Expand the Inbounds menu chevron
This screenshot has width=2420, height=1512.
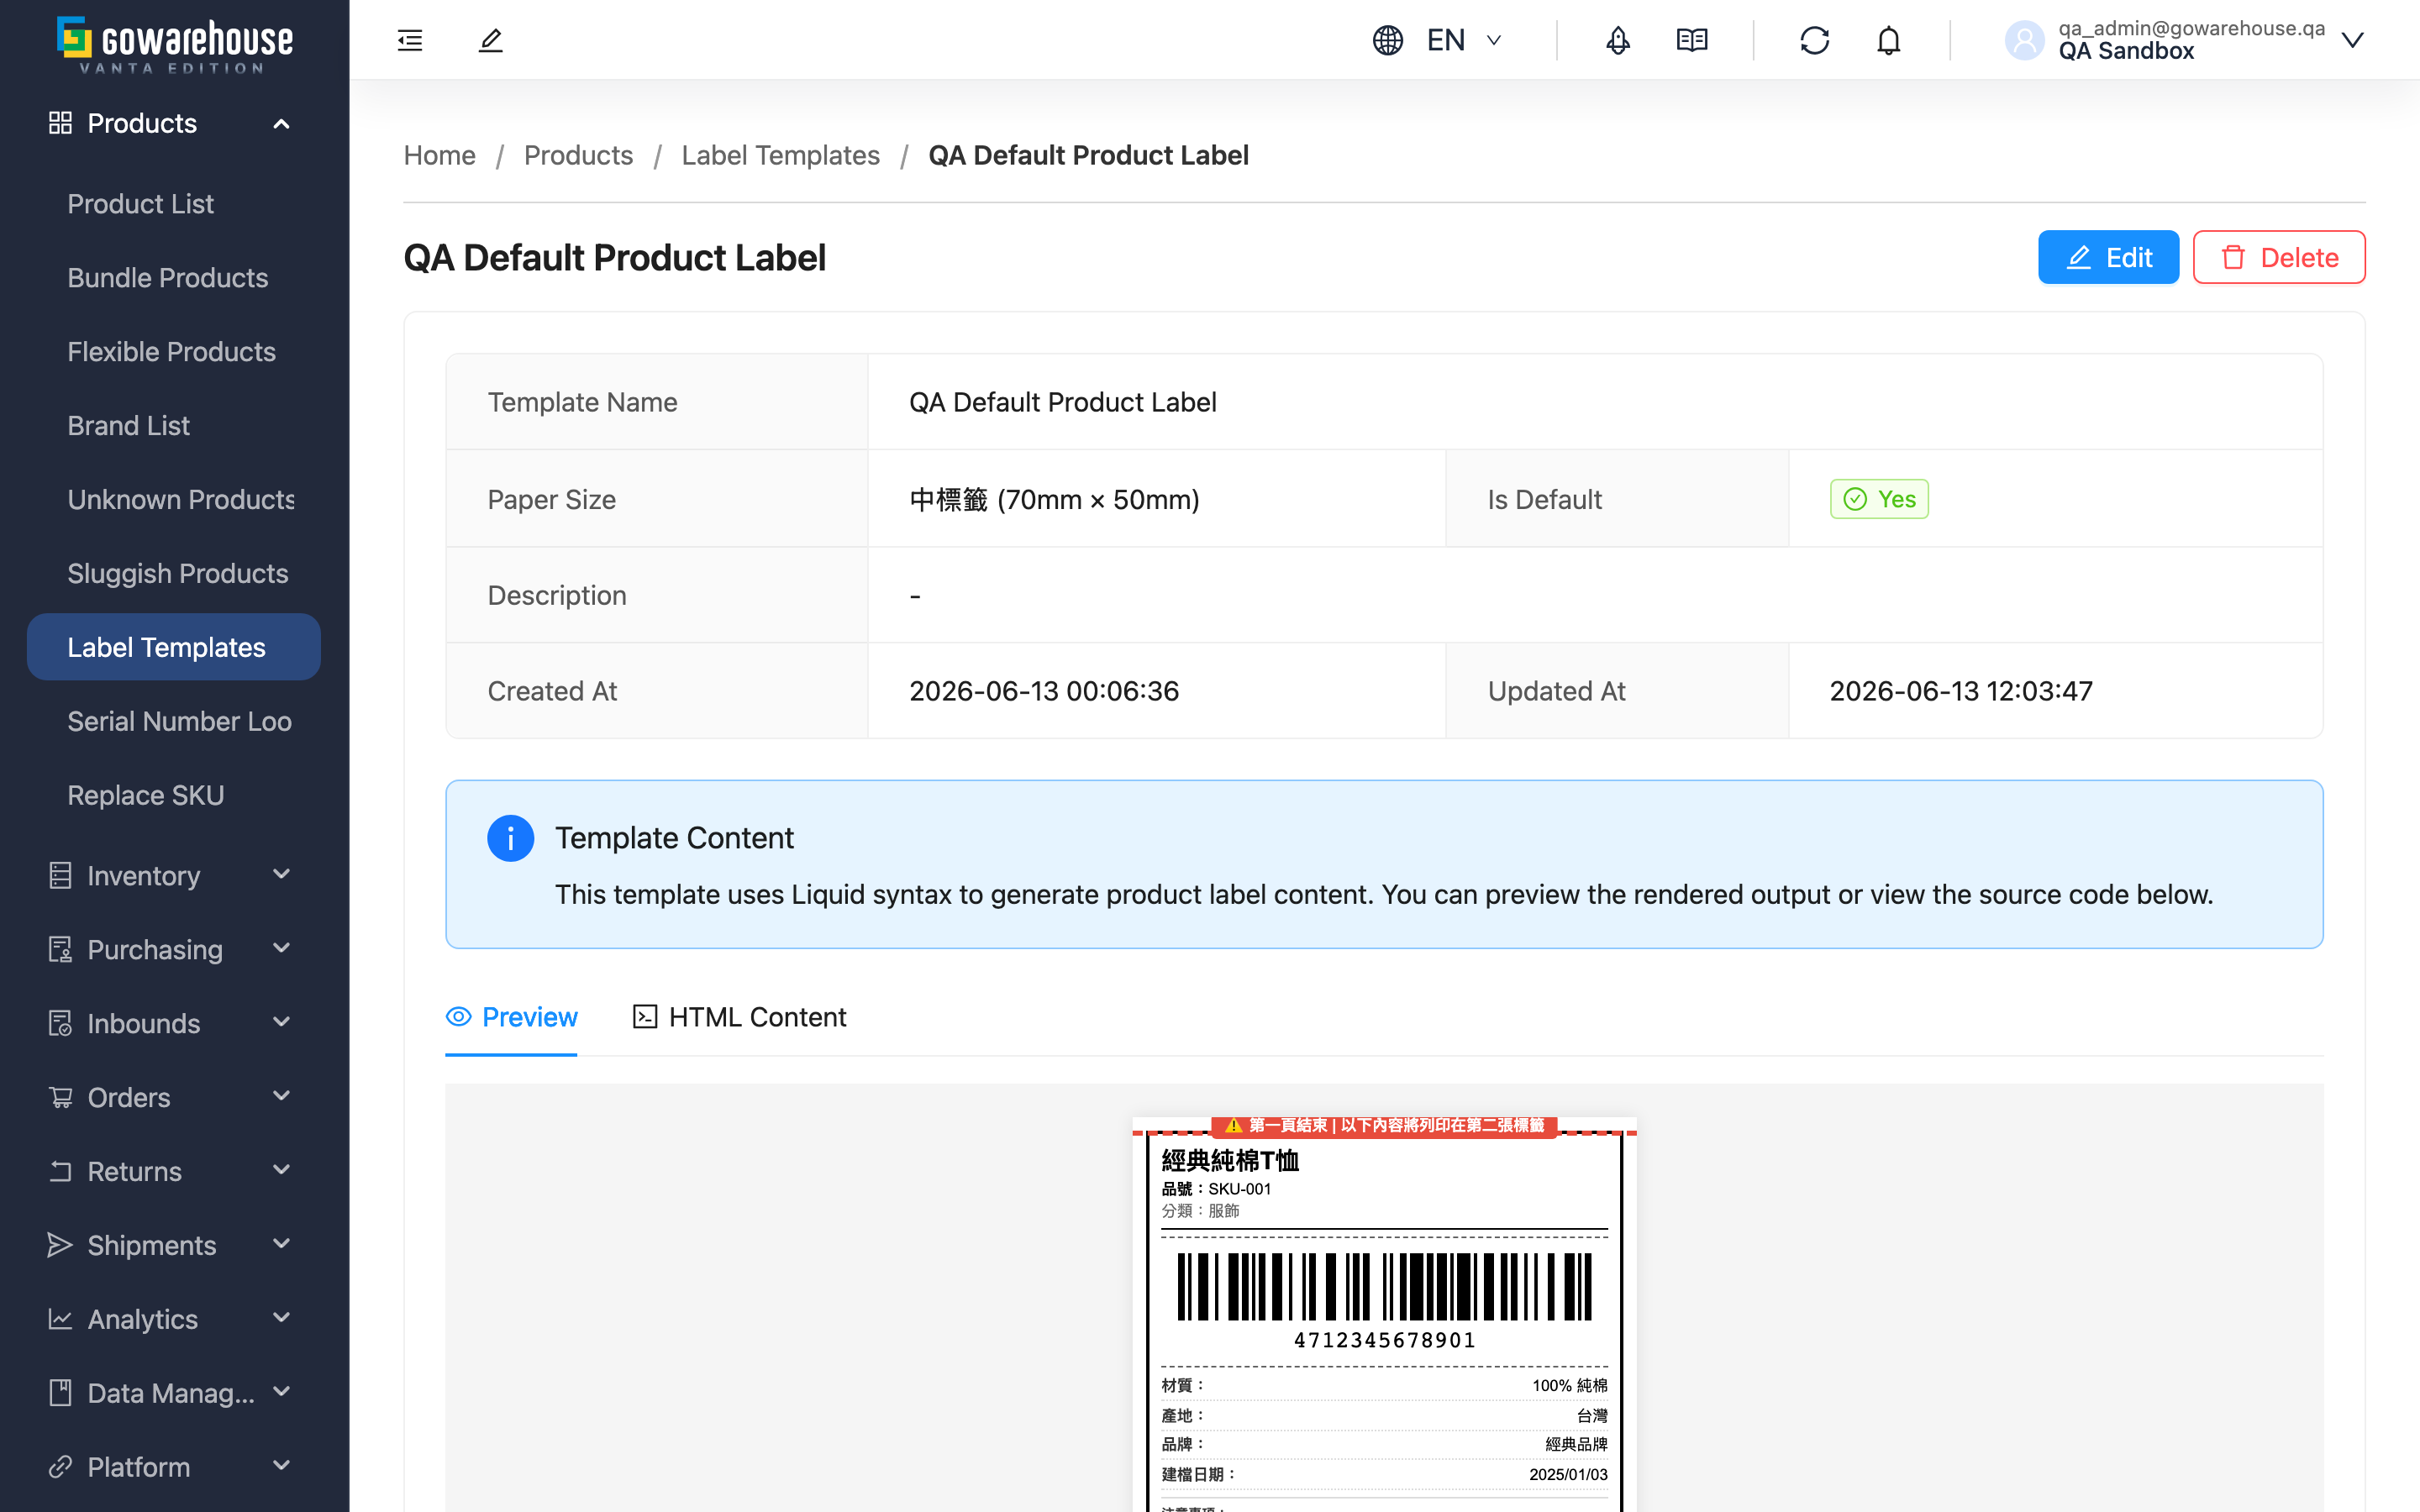[x=282, y=1022]
